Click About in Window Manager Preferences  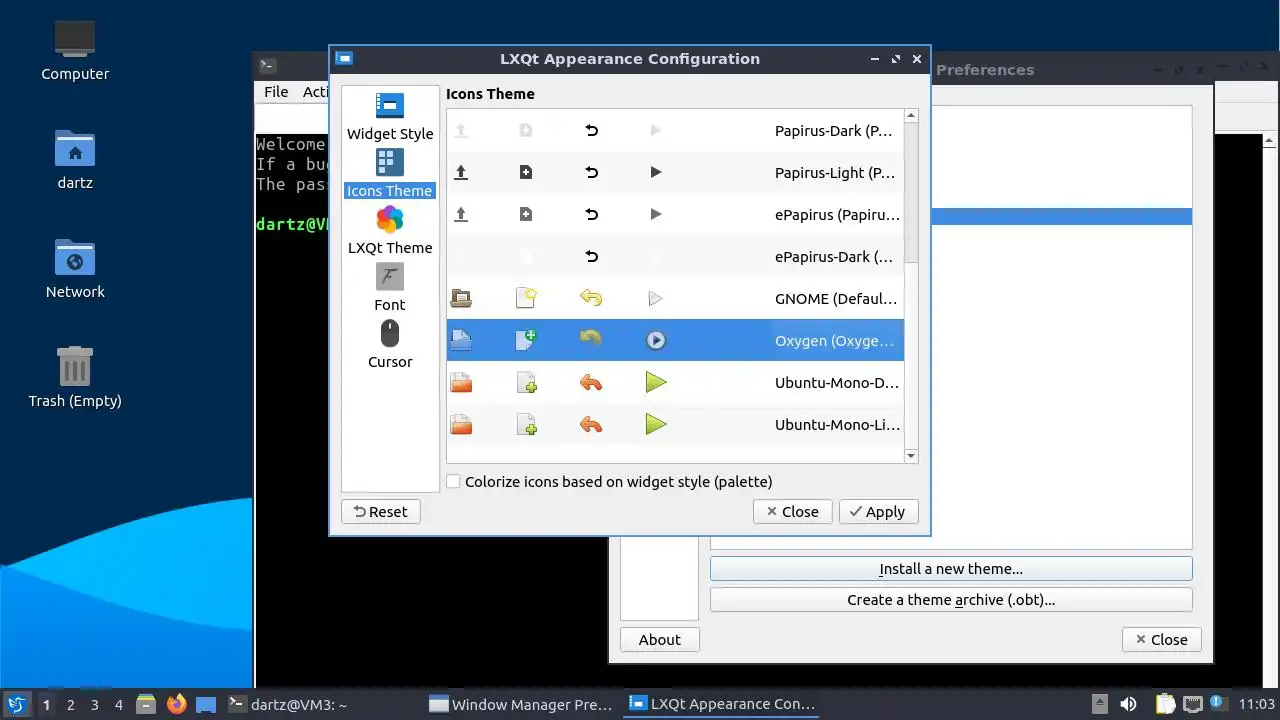[660, 640]
